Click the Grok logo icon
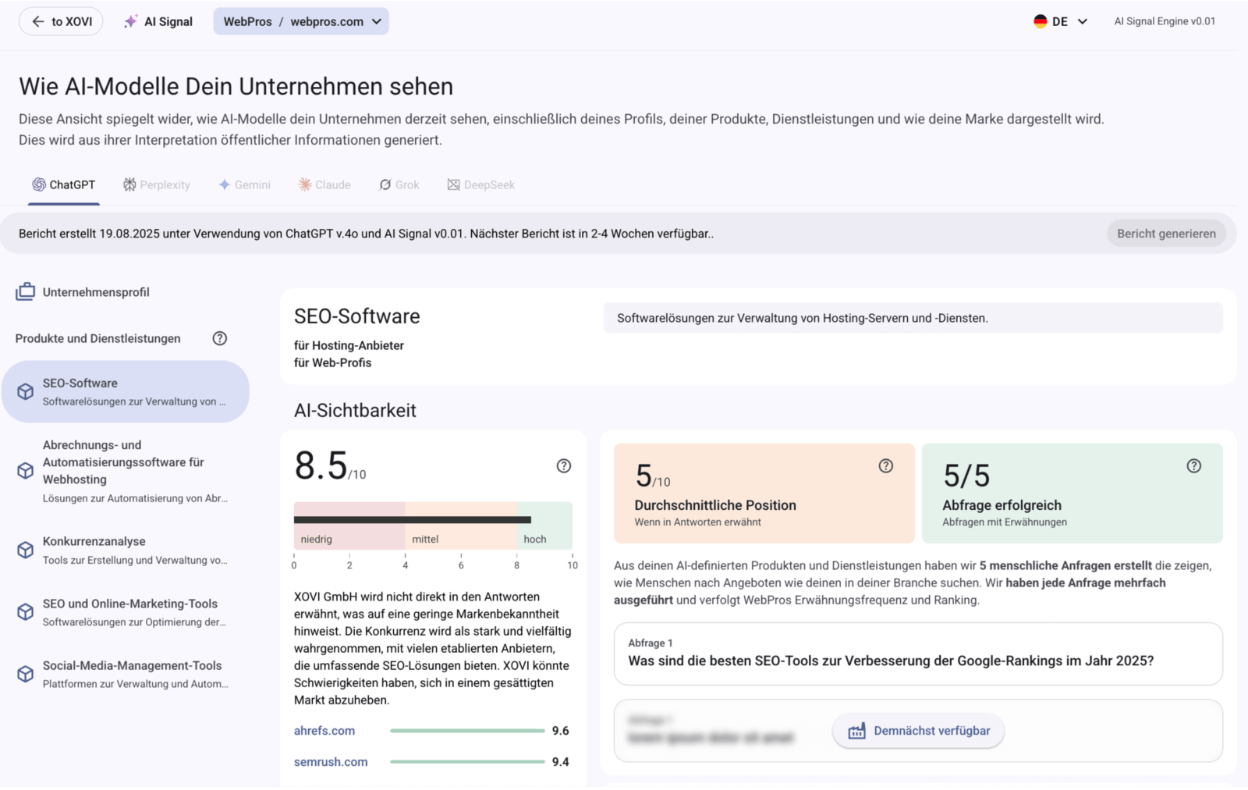Screen dimensions: 1248x790 [385, 185]
